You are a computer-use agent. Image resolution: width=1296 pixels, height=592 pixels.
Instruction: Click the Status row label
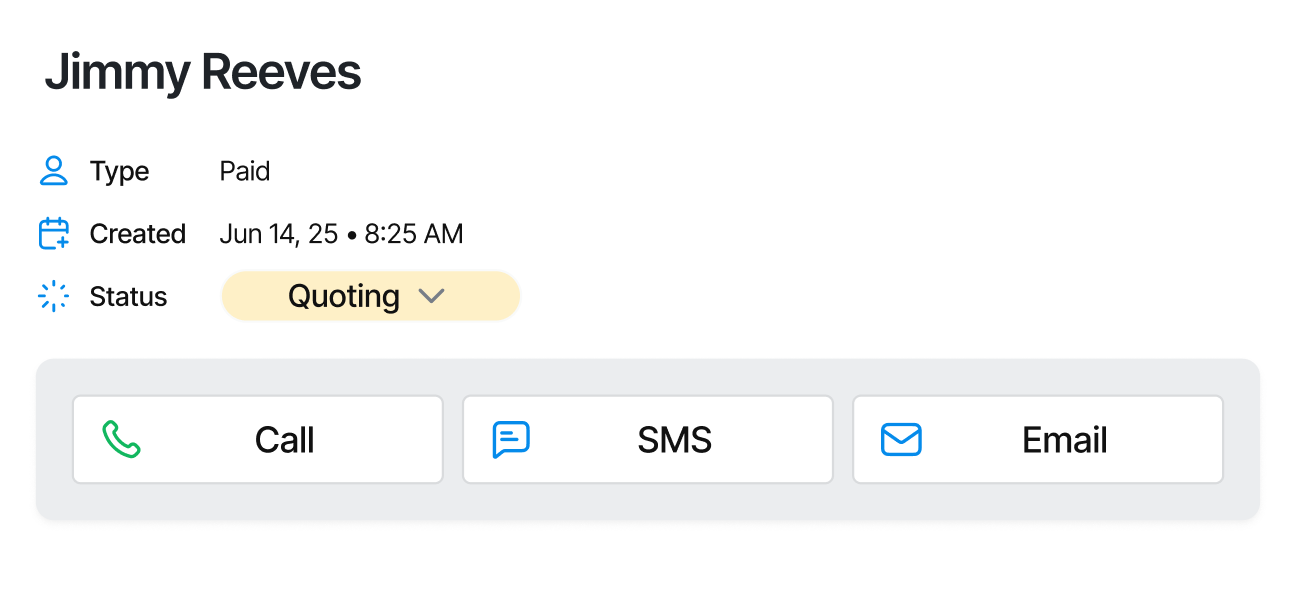[129, 296]
